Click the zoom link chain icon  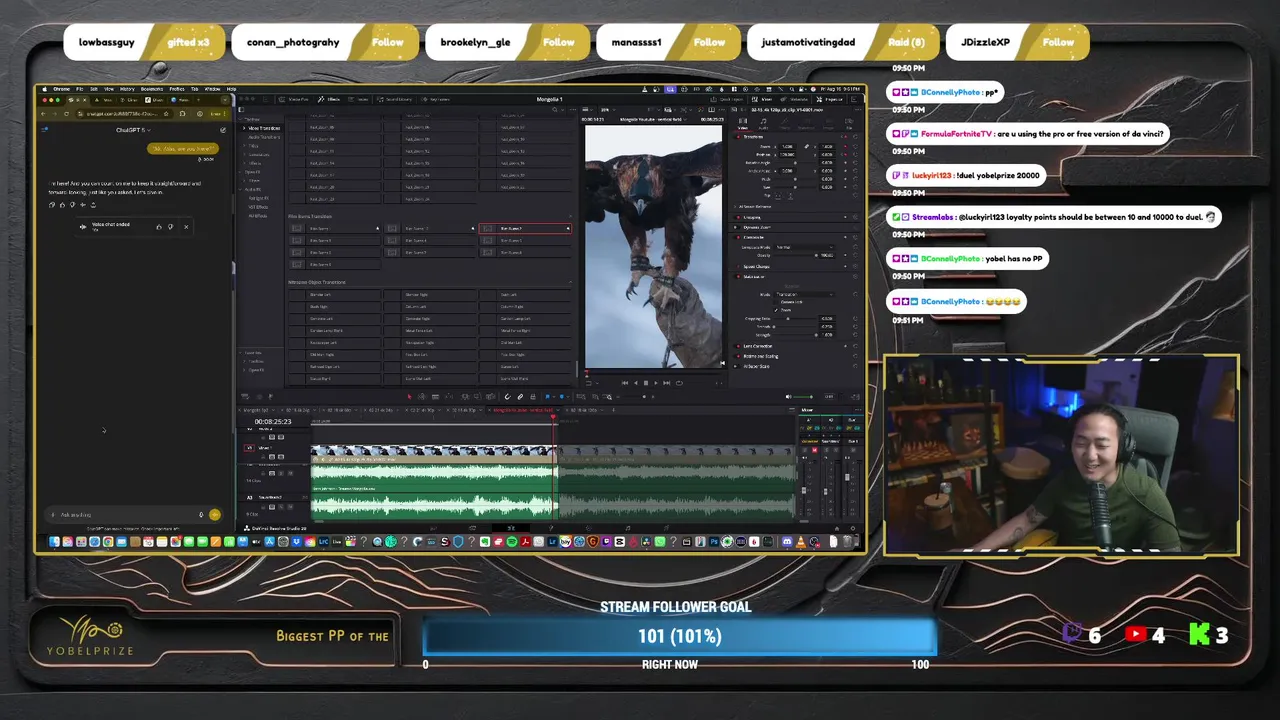806,146
